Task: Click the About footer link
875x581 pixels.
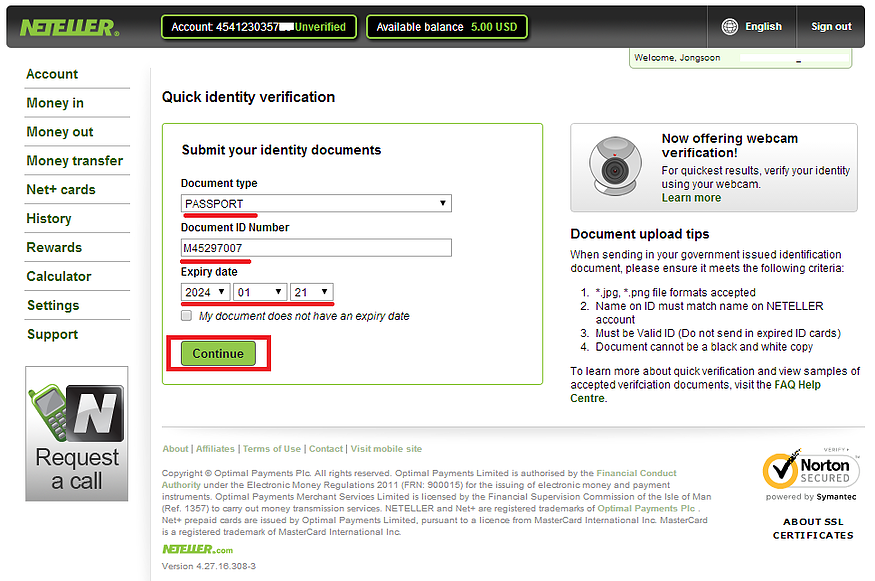Action: tap(175, 449)
